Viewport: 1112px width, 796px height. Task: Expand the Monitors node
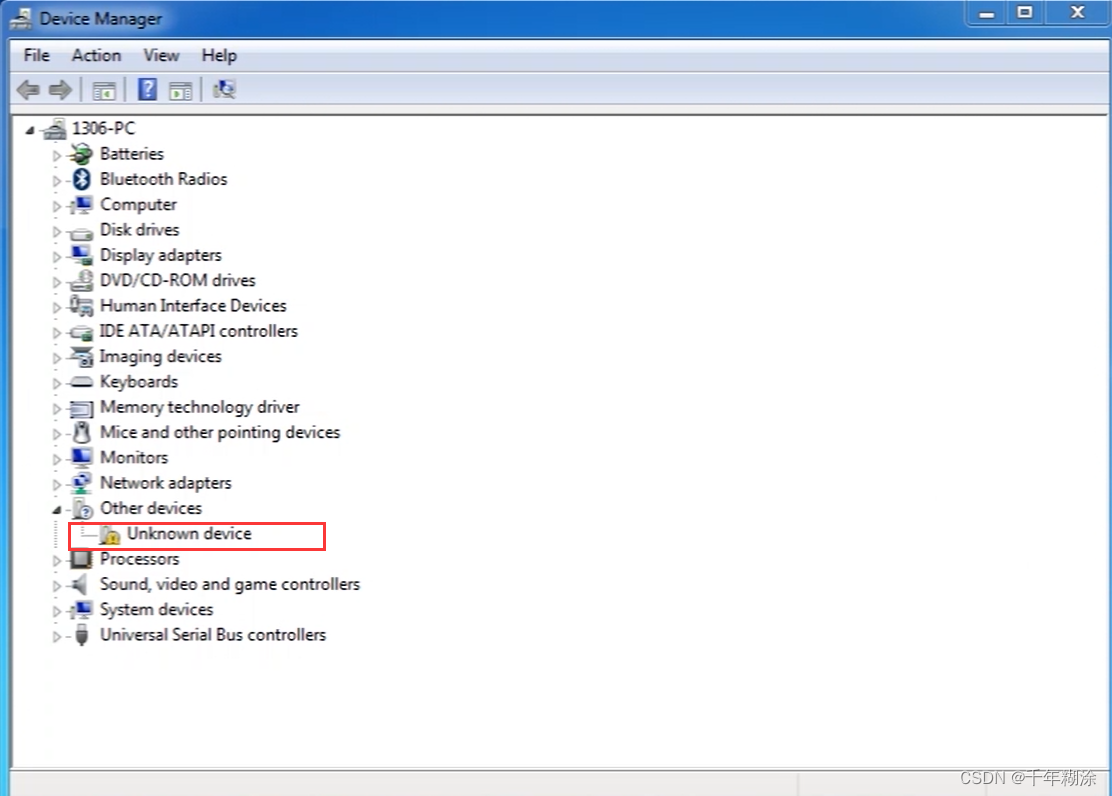click(57, 459)
